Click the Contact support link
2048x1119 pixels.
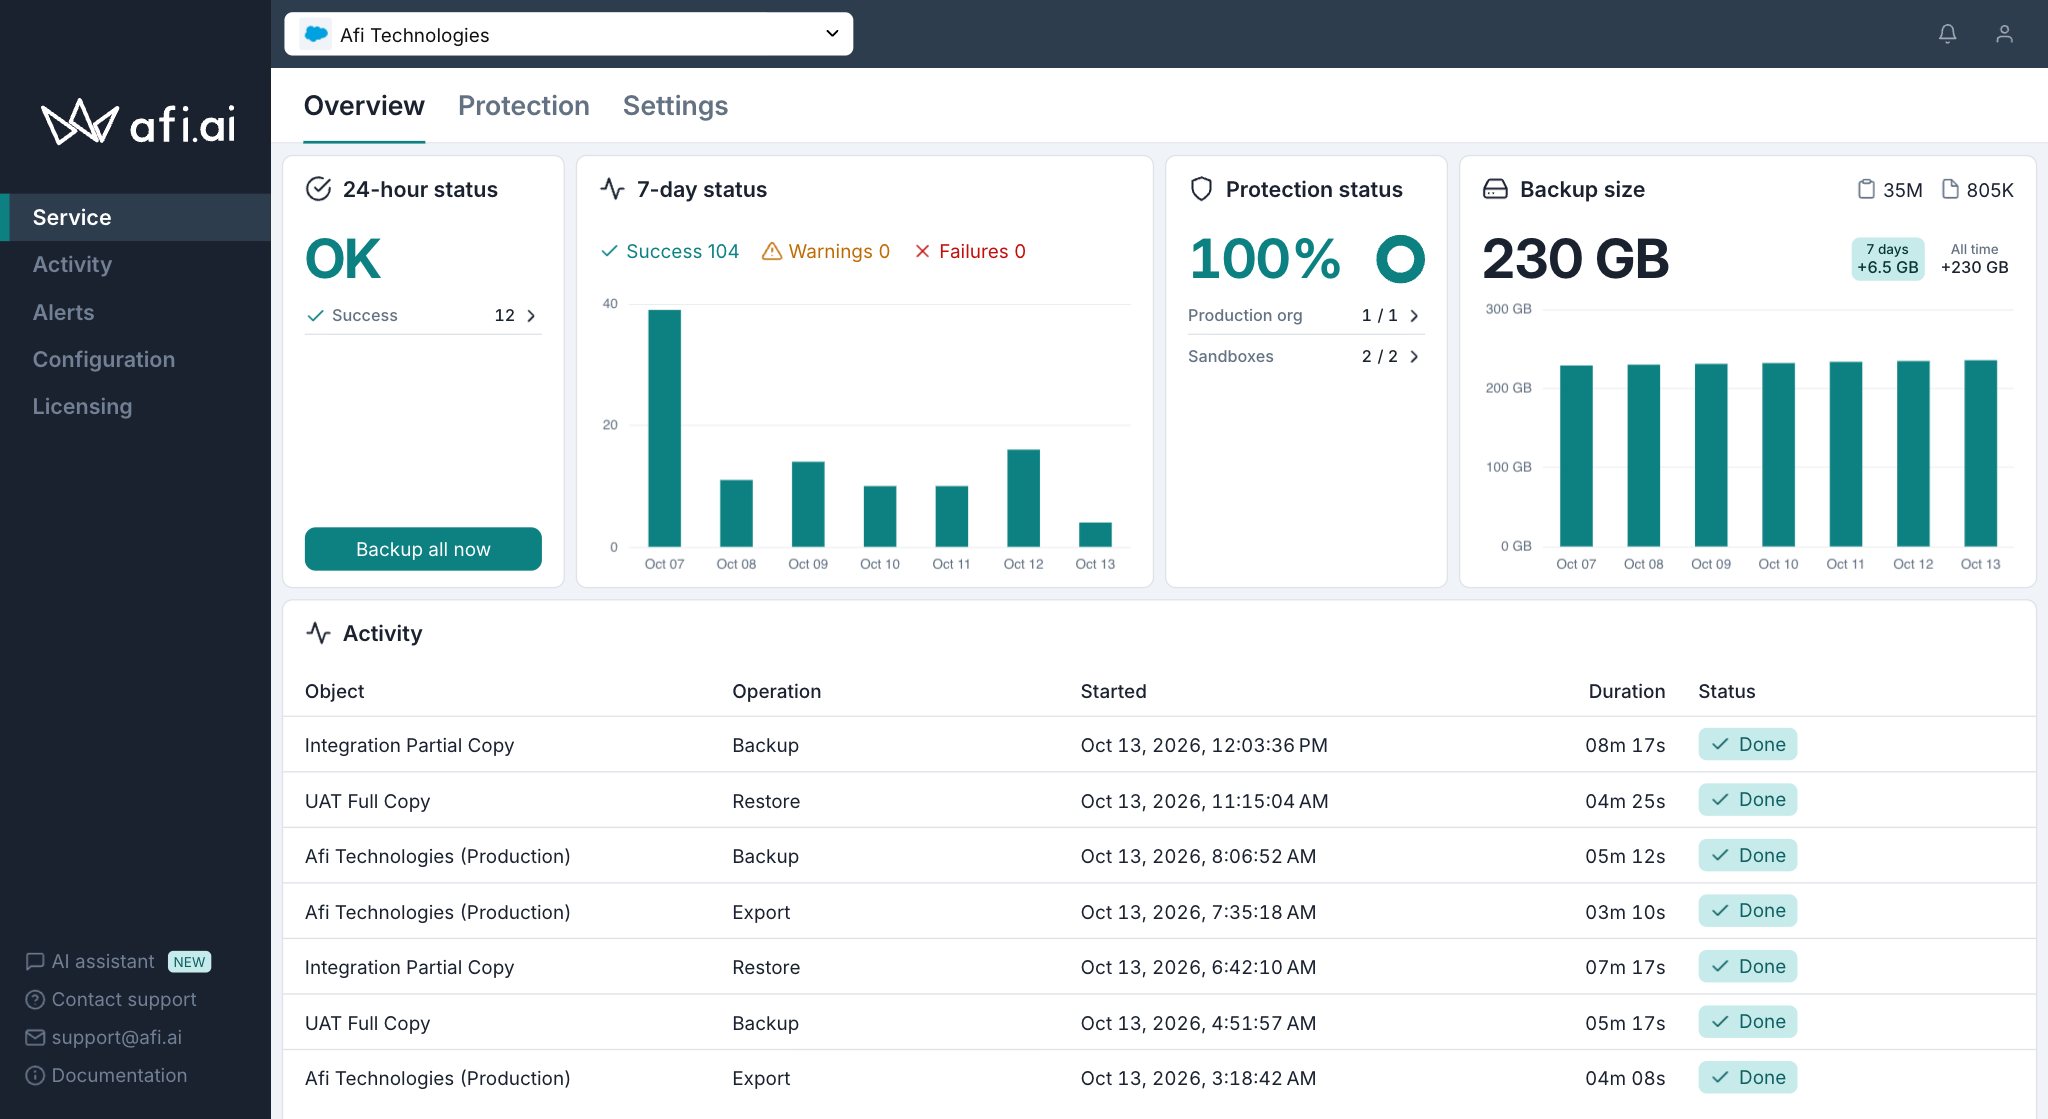124,999
